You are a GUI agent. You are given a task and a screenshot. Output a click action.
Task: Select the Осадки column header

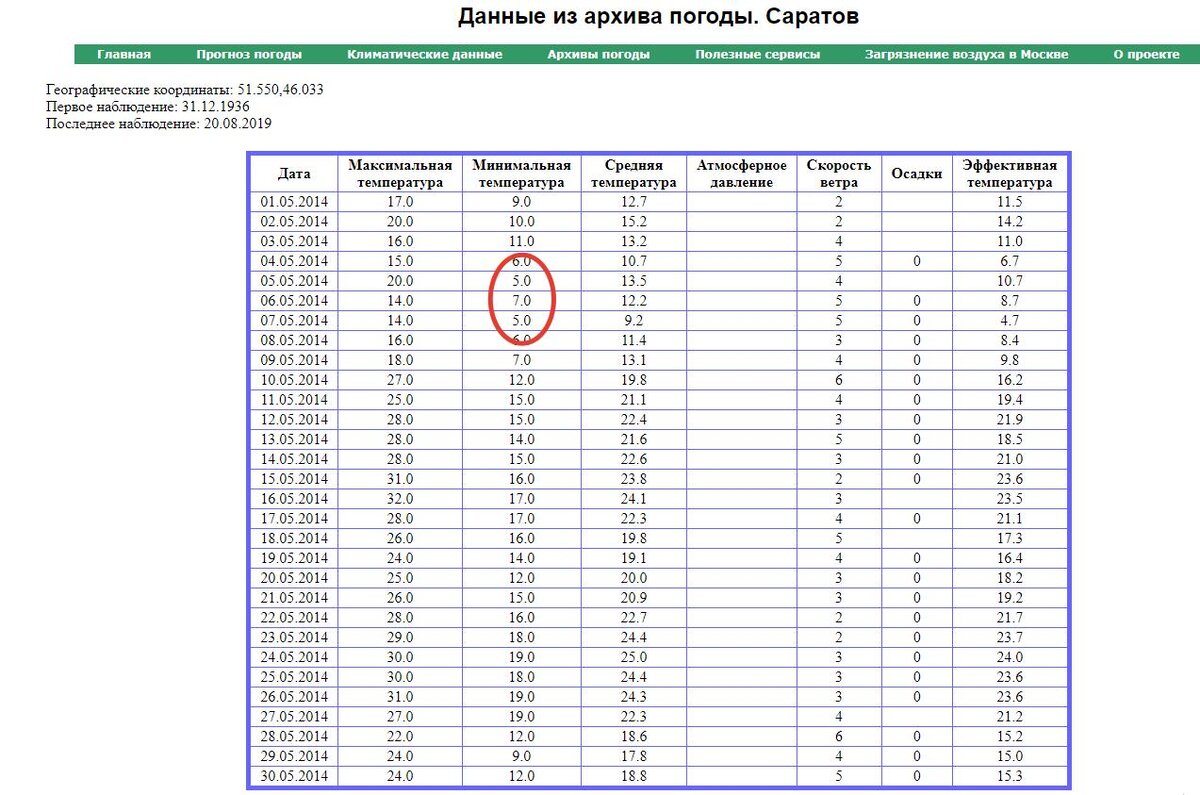point(915,173)
